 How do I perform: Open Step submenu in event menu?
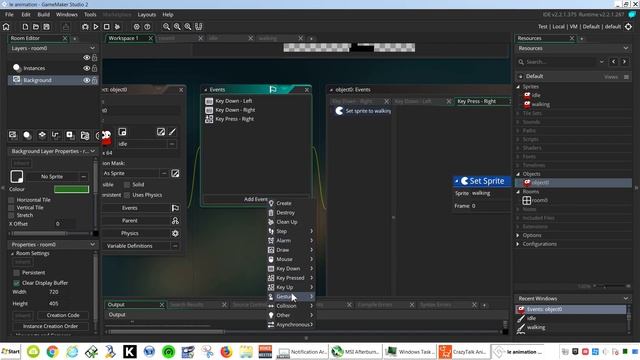(291, 231)
